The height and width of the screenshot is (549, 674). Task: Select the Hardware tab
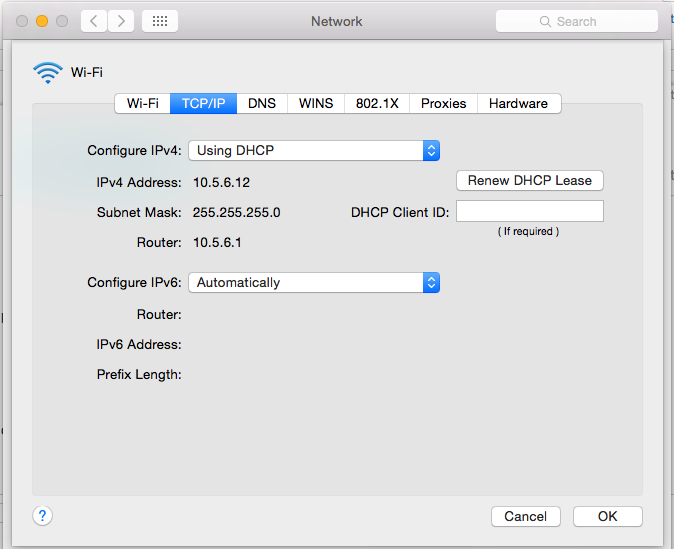pos(518,103)
